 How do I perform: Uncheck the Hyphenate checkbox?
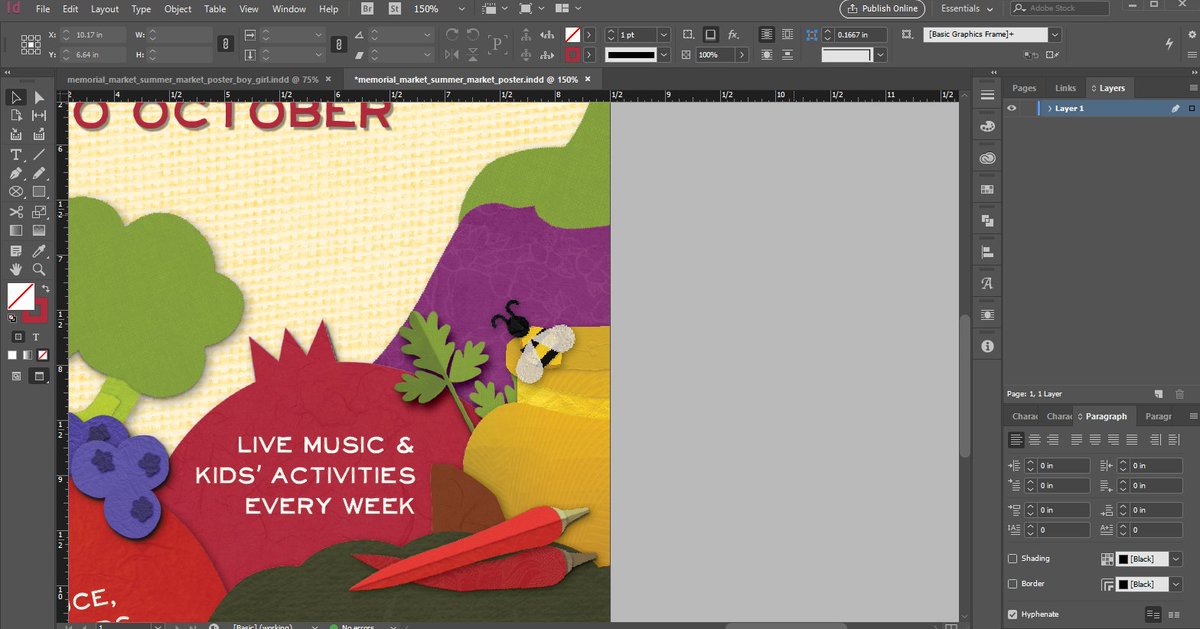(1013, 614)
